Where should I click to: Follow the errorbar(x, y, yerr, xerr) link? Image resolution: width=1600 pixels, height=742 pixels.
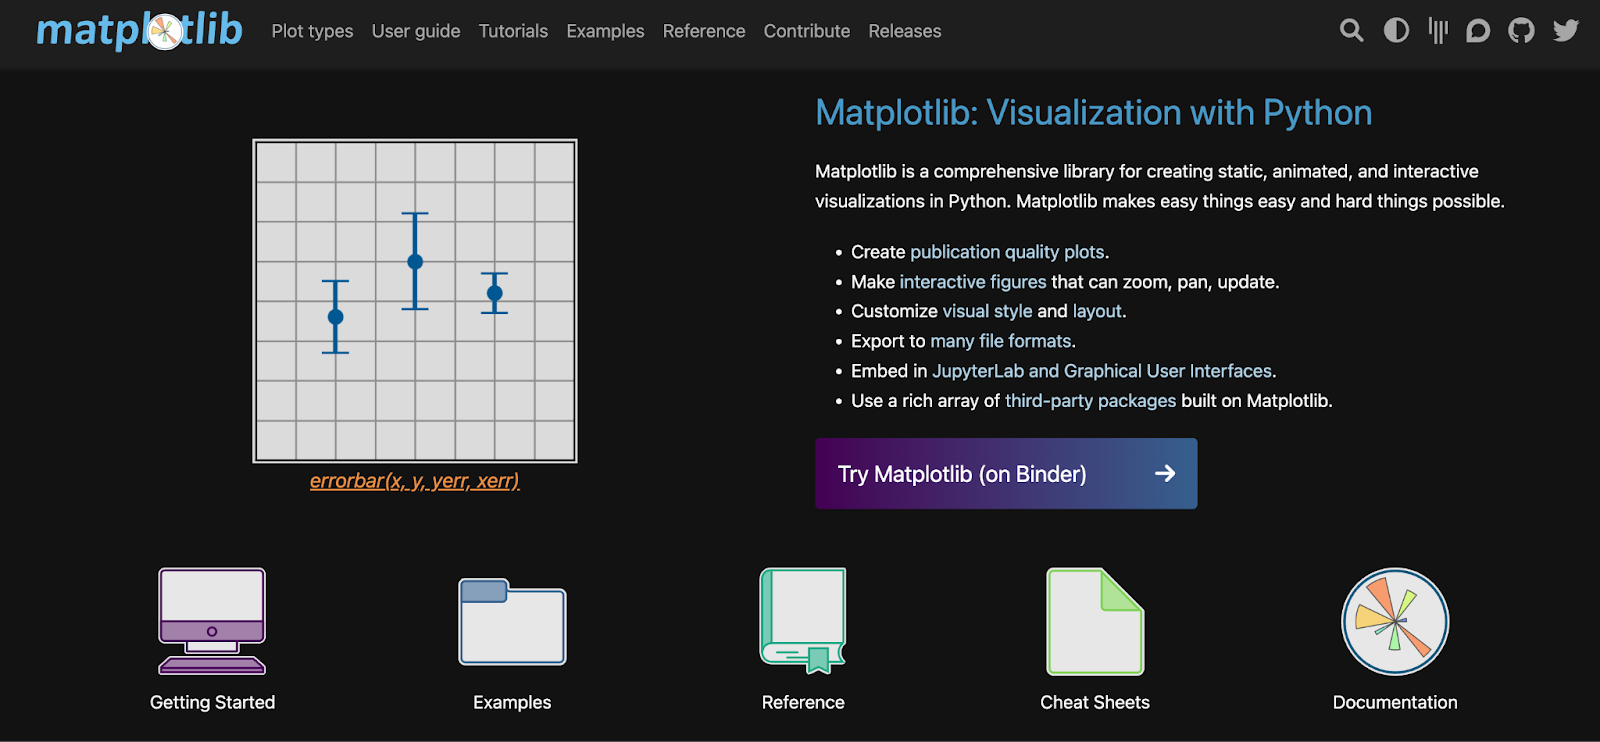click(x=415, y=481)
